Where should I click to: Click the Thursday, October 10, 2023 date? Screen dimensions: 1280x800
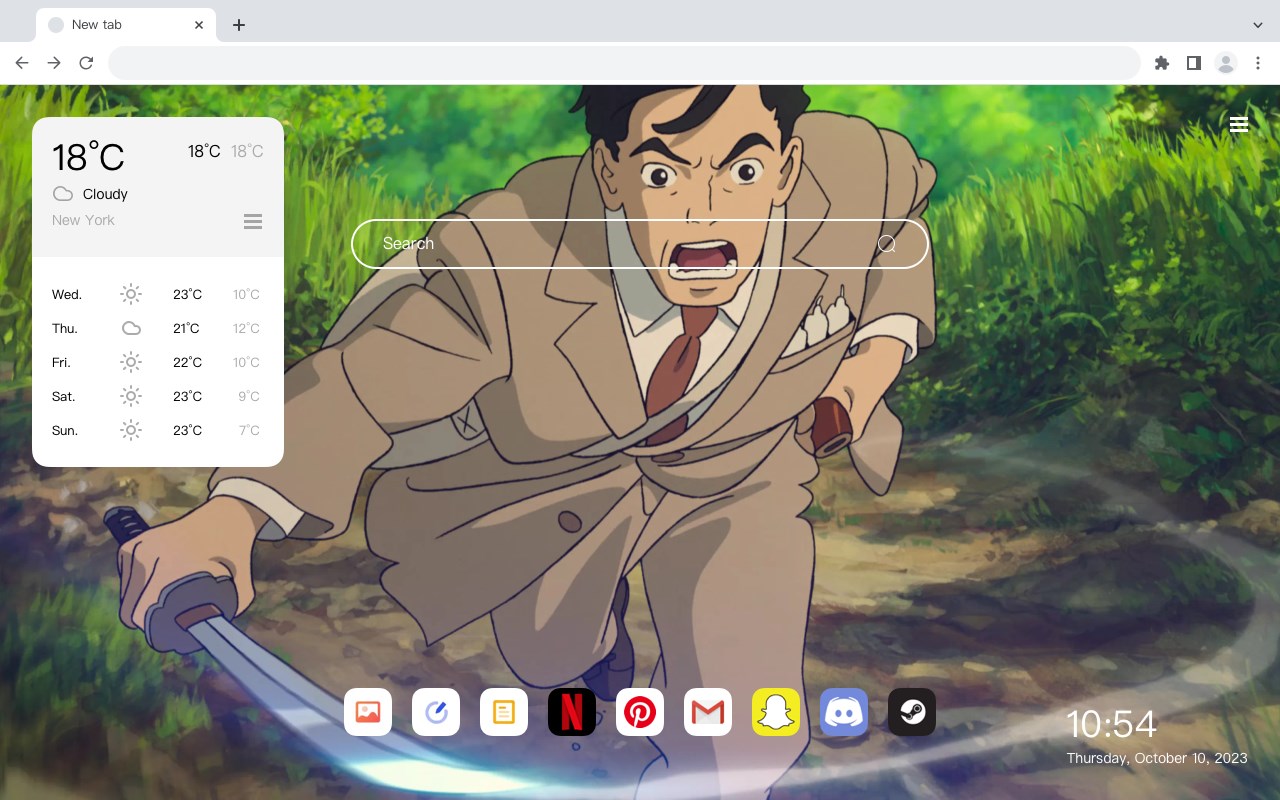click(1157, 758)
